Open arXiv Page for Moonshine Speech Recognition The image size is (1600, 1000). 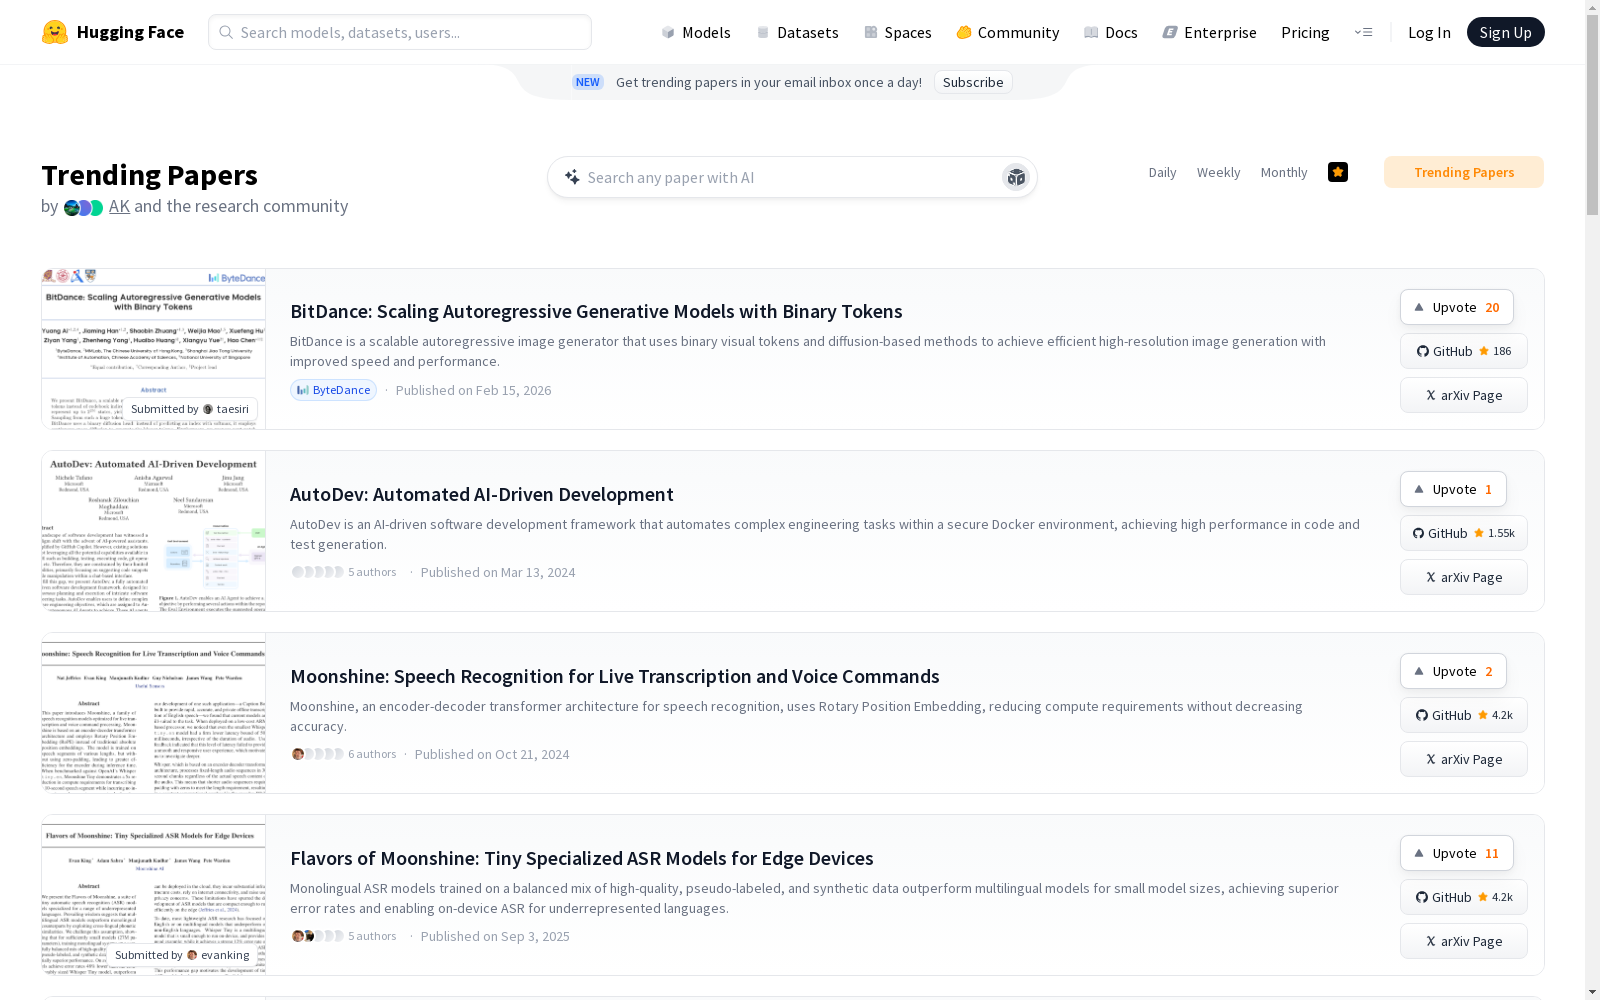tap(1464, 759)
